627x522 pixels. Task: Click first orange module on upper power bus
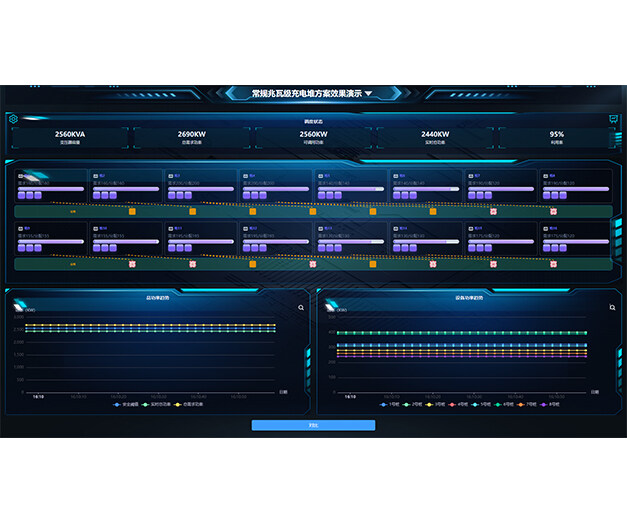(x=132, y=212)
